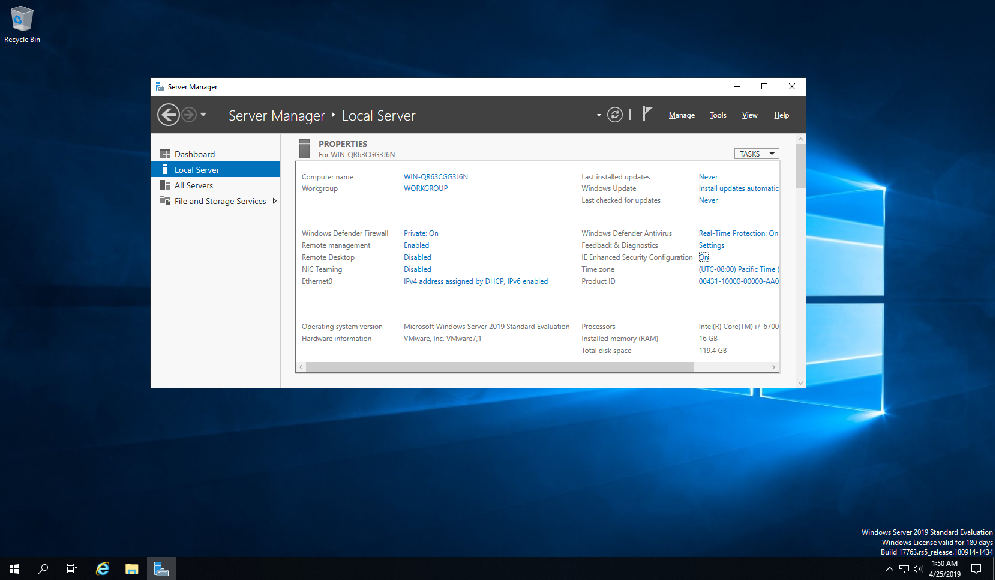Open the TASKS dropdown

[x=755, y=153]
